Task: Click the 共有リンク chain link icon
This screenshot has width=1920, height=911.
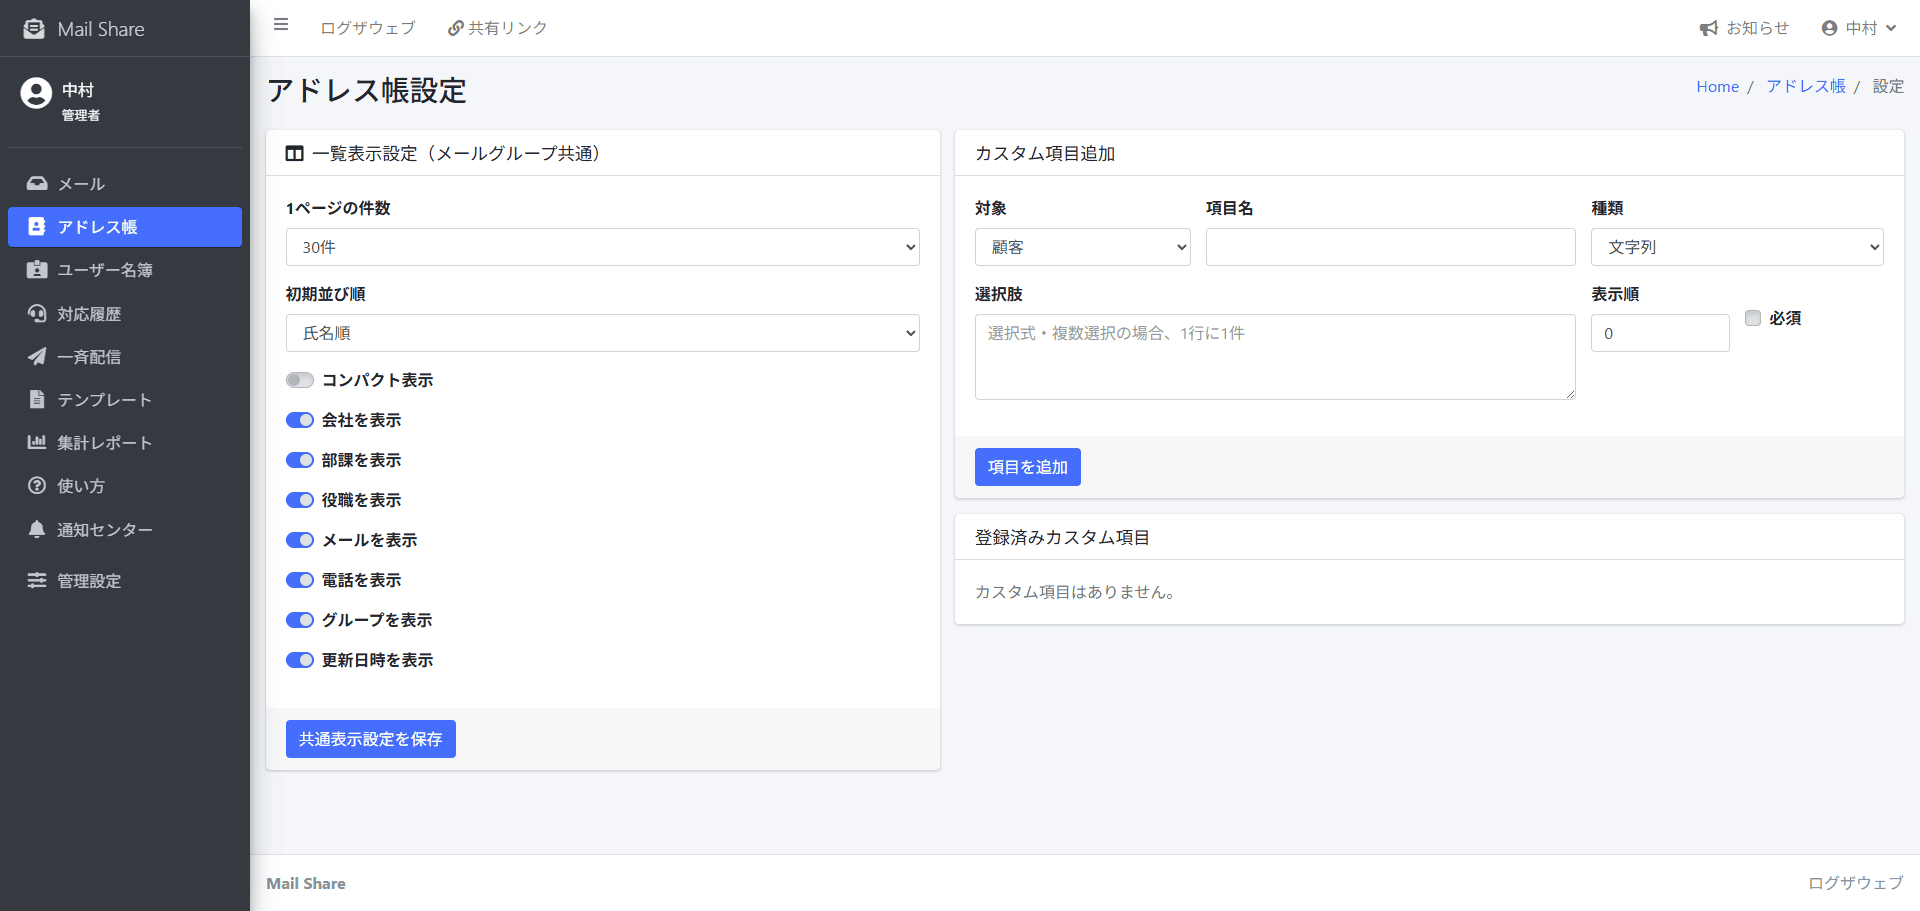Action: coord(456,28)
